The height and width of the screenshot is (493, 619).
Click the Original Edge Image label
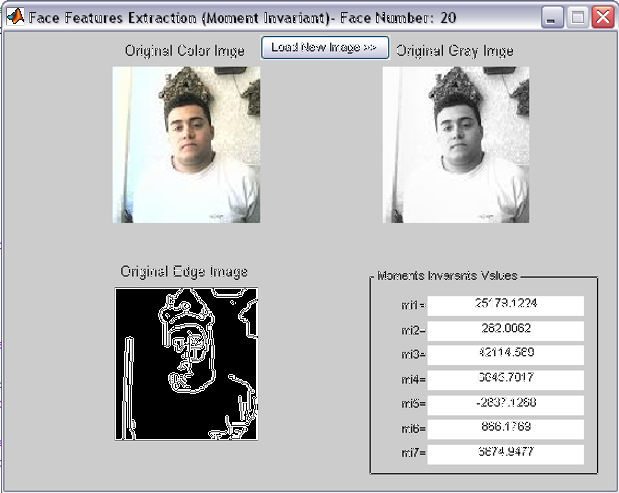coord(184,272)
